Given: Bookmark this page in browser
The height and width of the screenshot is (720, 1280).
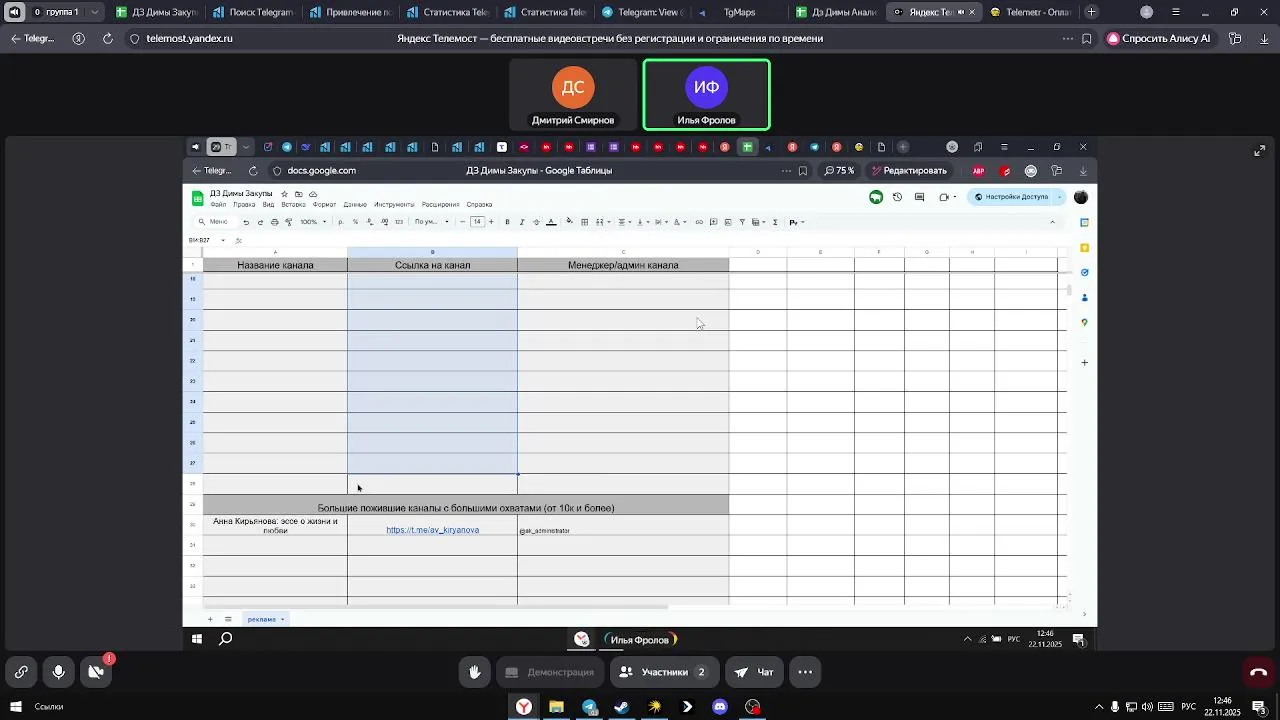Looking at the screenshot, I should pos(1087,39).
